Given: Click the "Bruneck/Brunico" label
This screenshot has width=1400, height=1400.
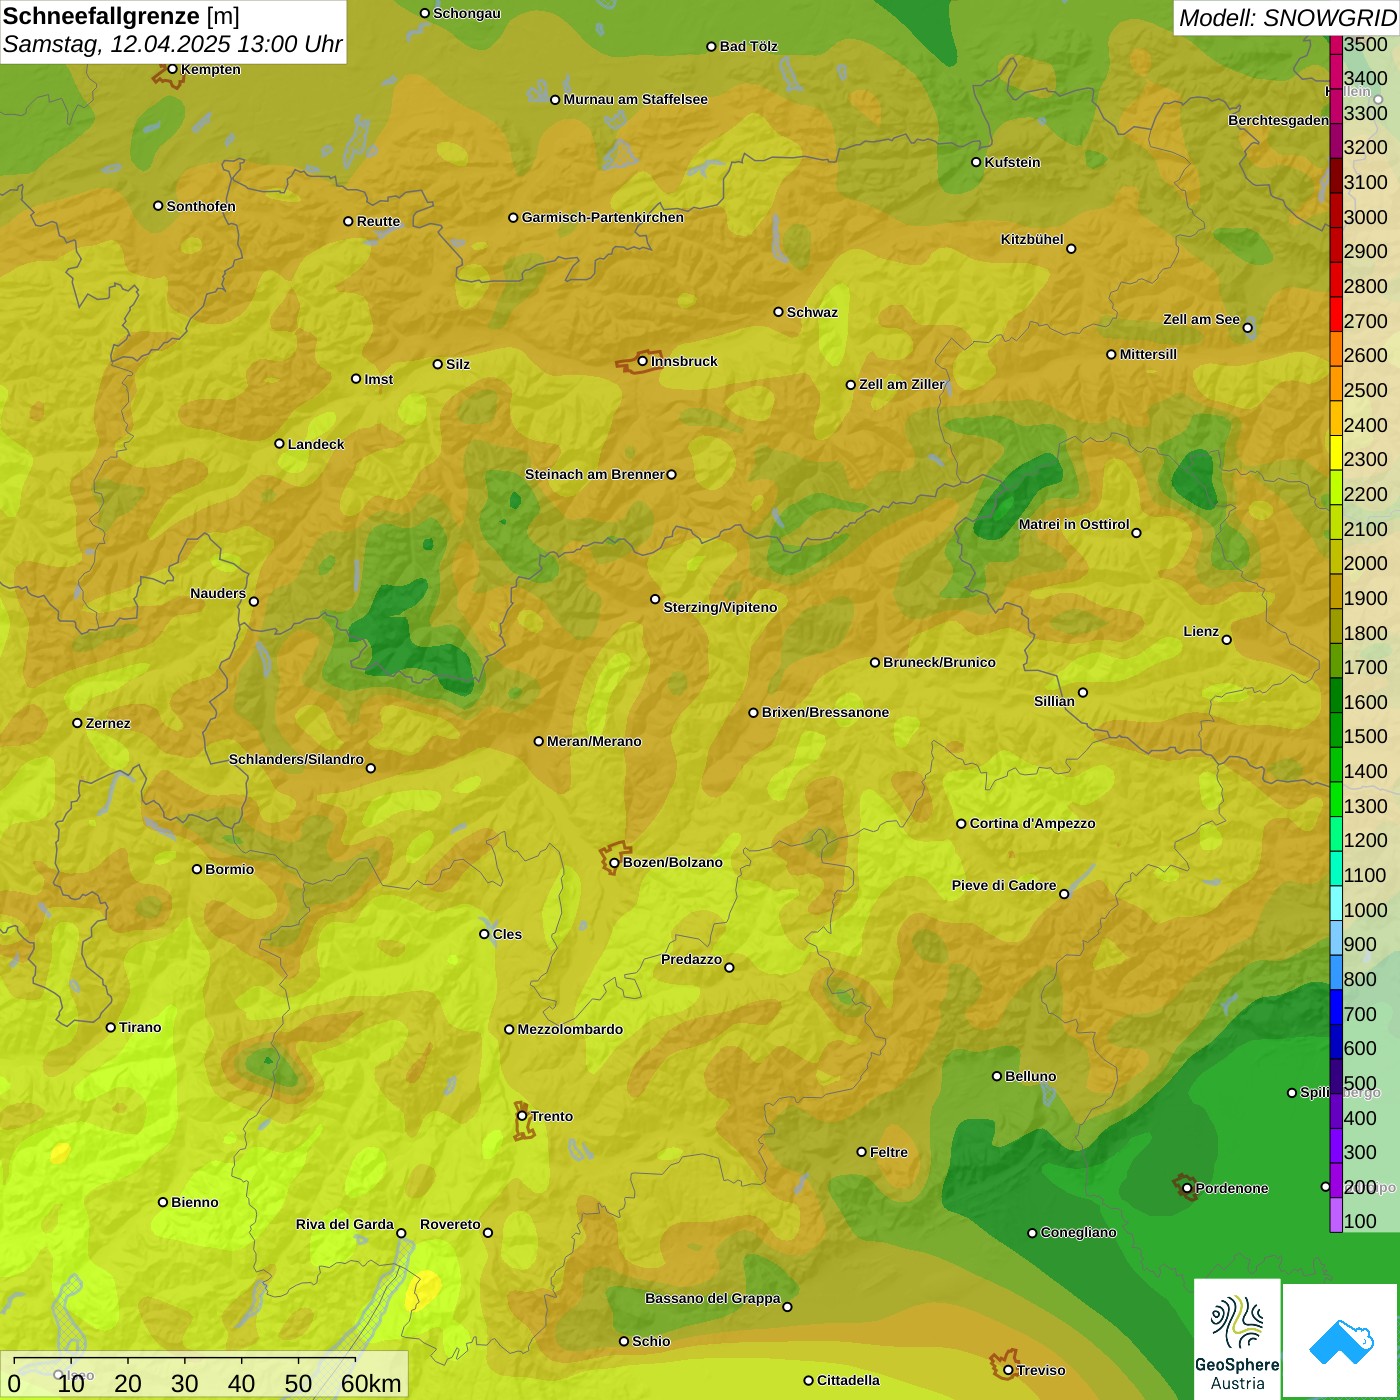Looking at the screenshot, I should coord(940,662).
